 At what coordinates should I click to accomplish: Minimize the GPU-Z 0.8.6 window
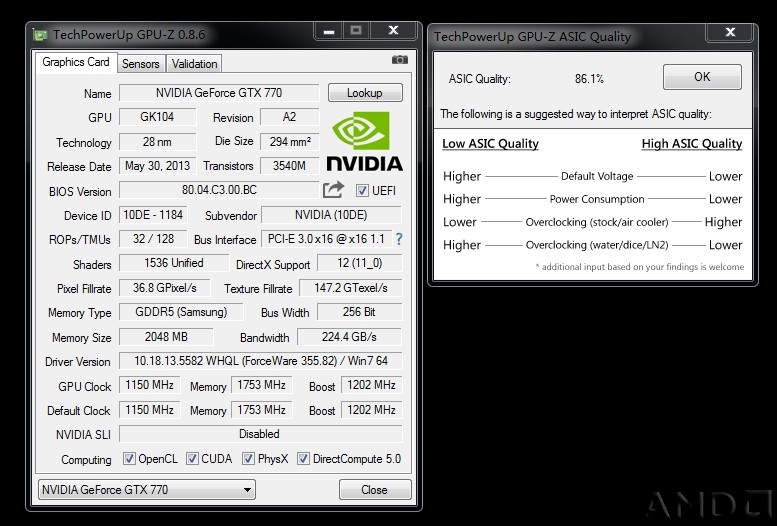click(x=329, y=31)
